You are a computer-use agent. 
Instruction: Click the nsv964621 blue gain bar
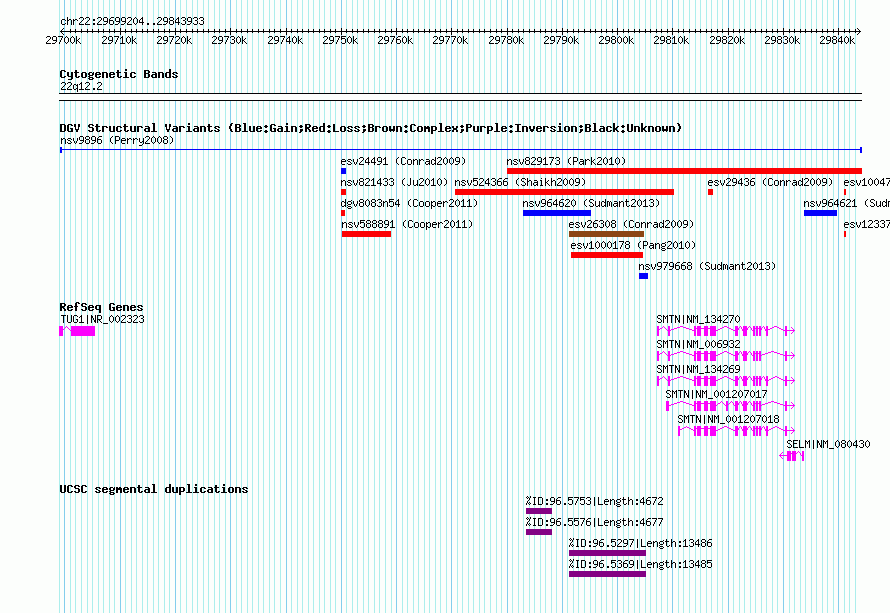click(x=820, y=213)
